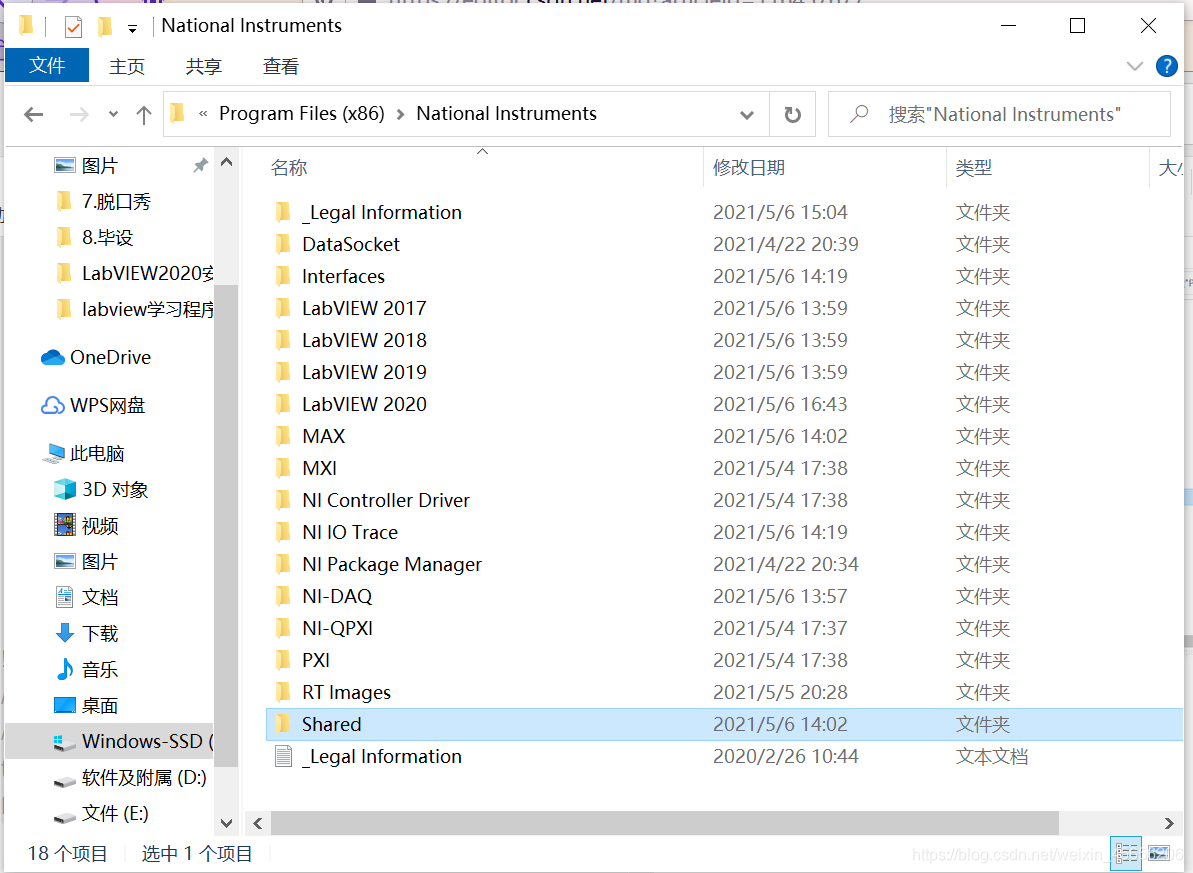Select the NI-DAQ folder

[336, 596]
